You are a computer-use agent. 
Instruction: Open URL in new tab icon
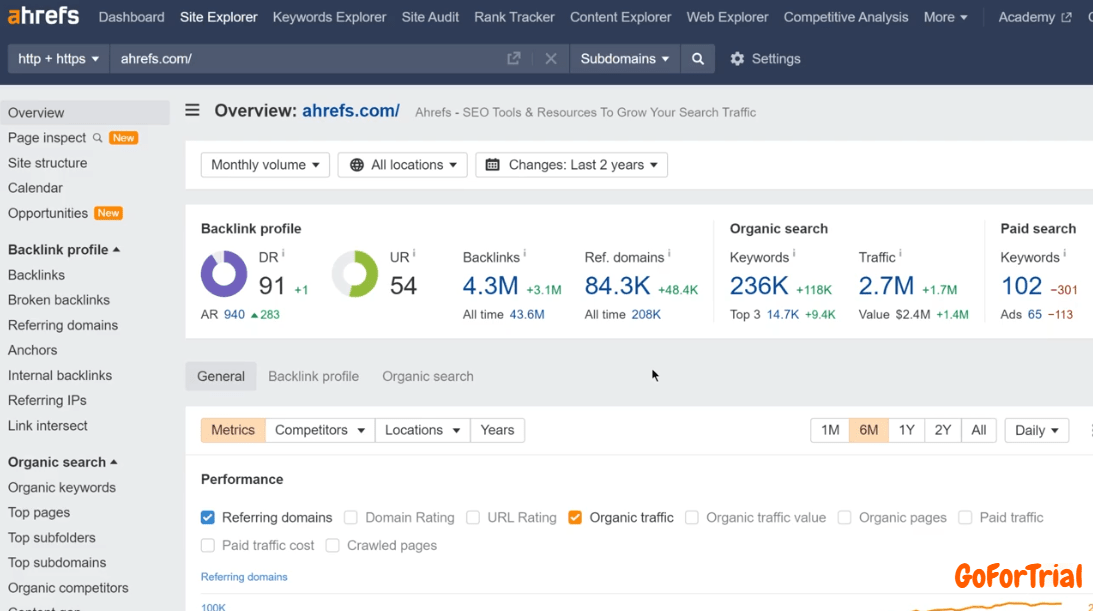514,59
